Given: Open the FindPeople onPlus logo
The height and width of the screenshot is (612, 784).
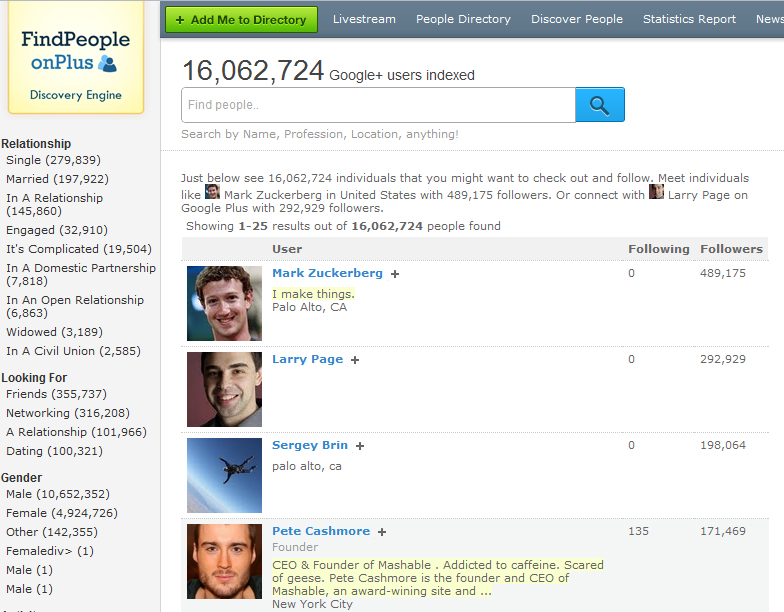Looking at the screenshot, I should (x=76, y=57).
